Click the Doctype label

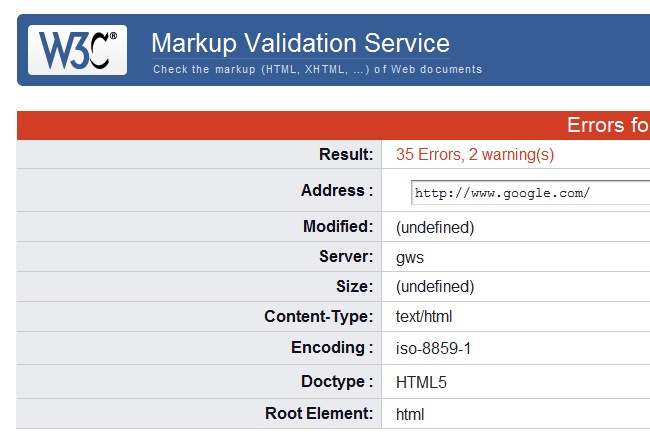pos(337,382)
